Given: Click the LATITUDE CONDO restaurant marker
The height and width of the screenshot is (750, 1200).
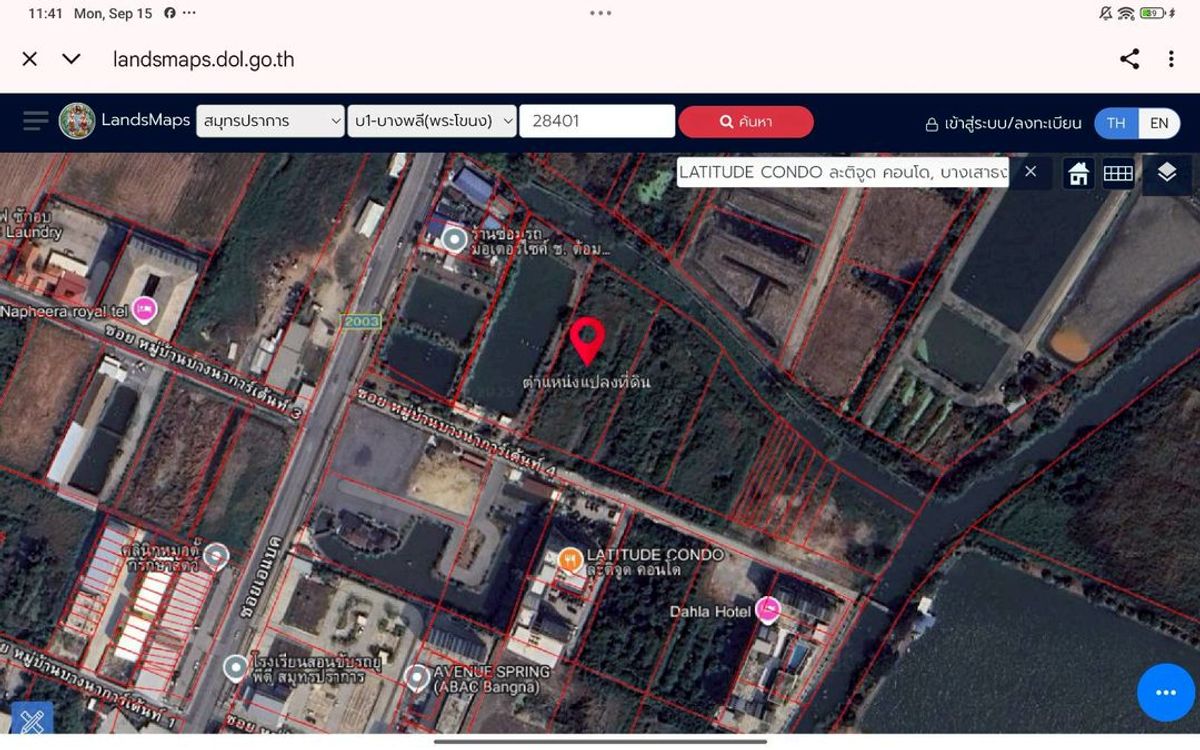Looking at the screenshot, I should point(571,559).
